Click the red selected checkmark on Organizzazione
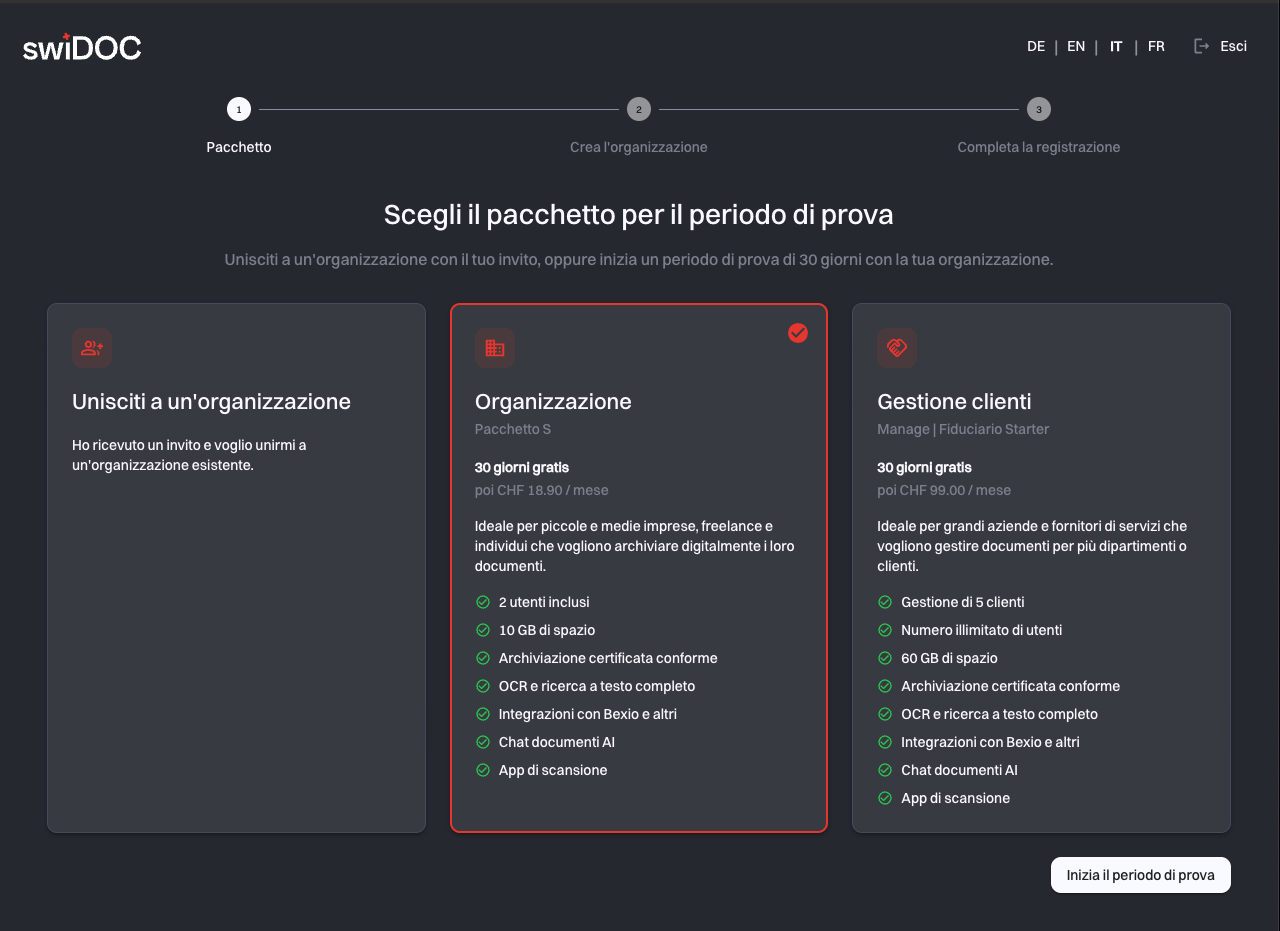This screenshot has width=1280, height=931. tap(798, 333)
